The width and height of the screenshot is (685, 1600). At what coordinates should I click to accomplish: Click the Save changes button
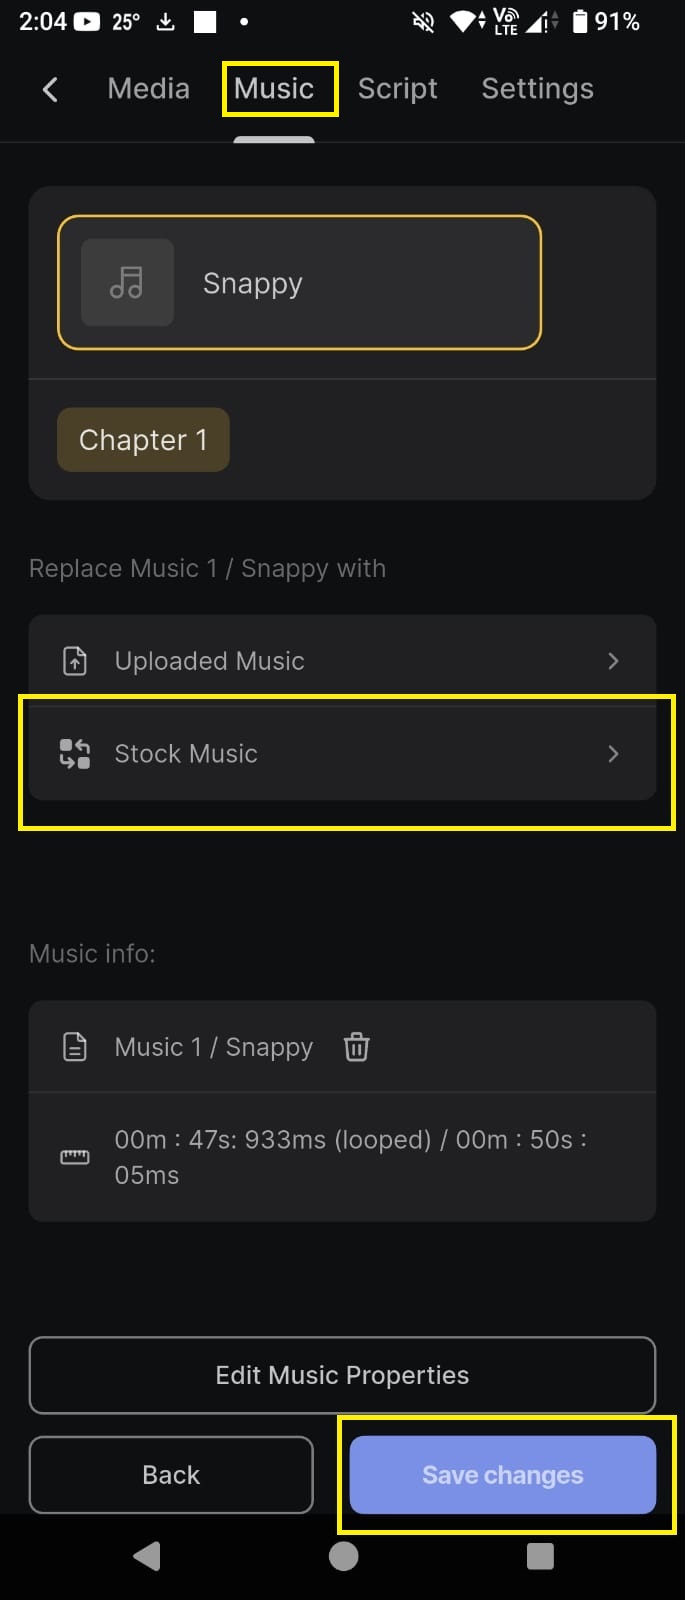click(502, 1475)
